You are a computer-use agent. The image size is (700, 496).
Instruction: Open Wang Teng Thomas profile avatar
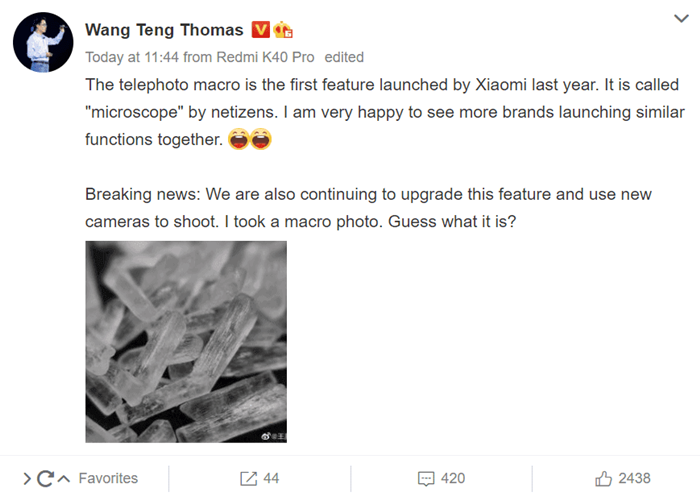43,42
